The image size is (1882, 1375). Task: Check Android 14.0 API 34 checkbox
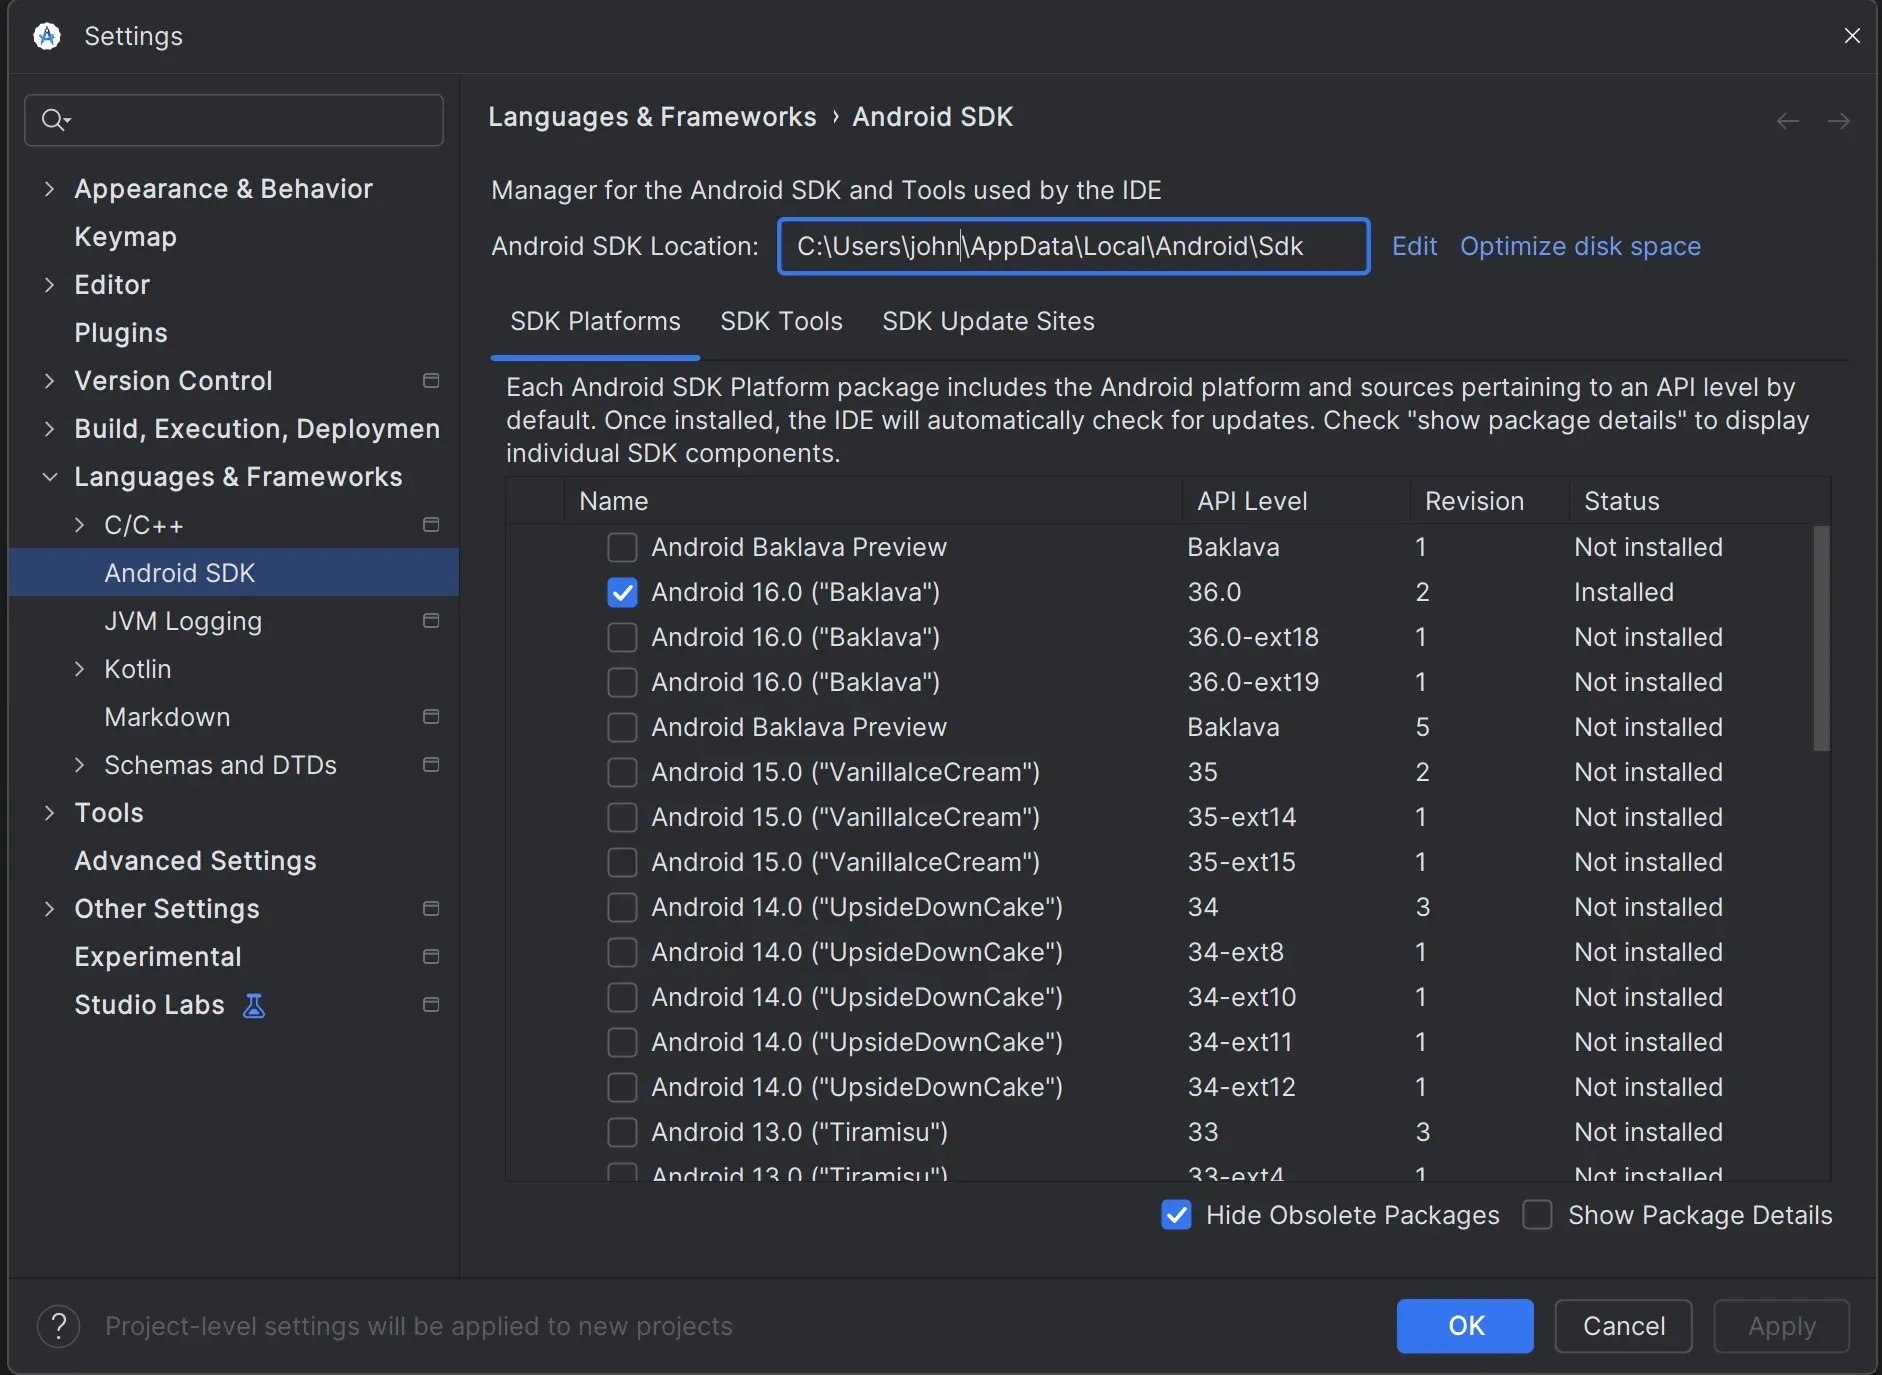(622, 908)
